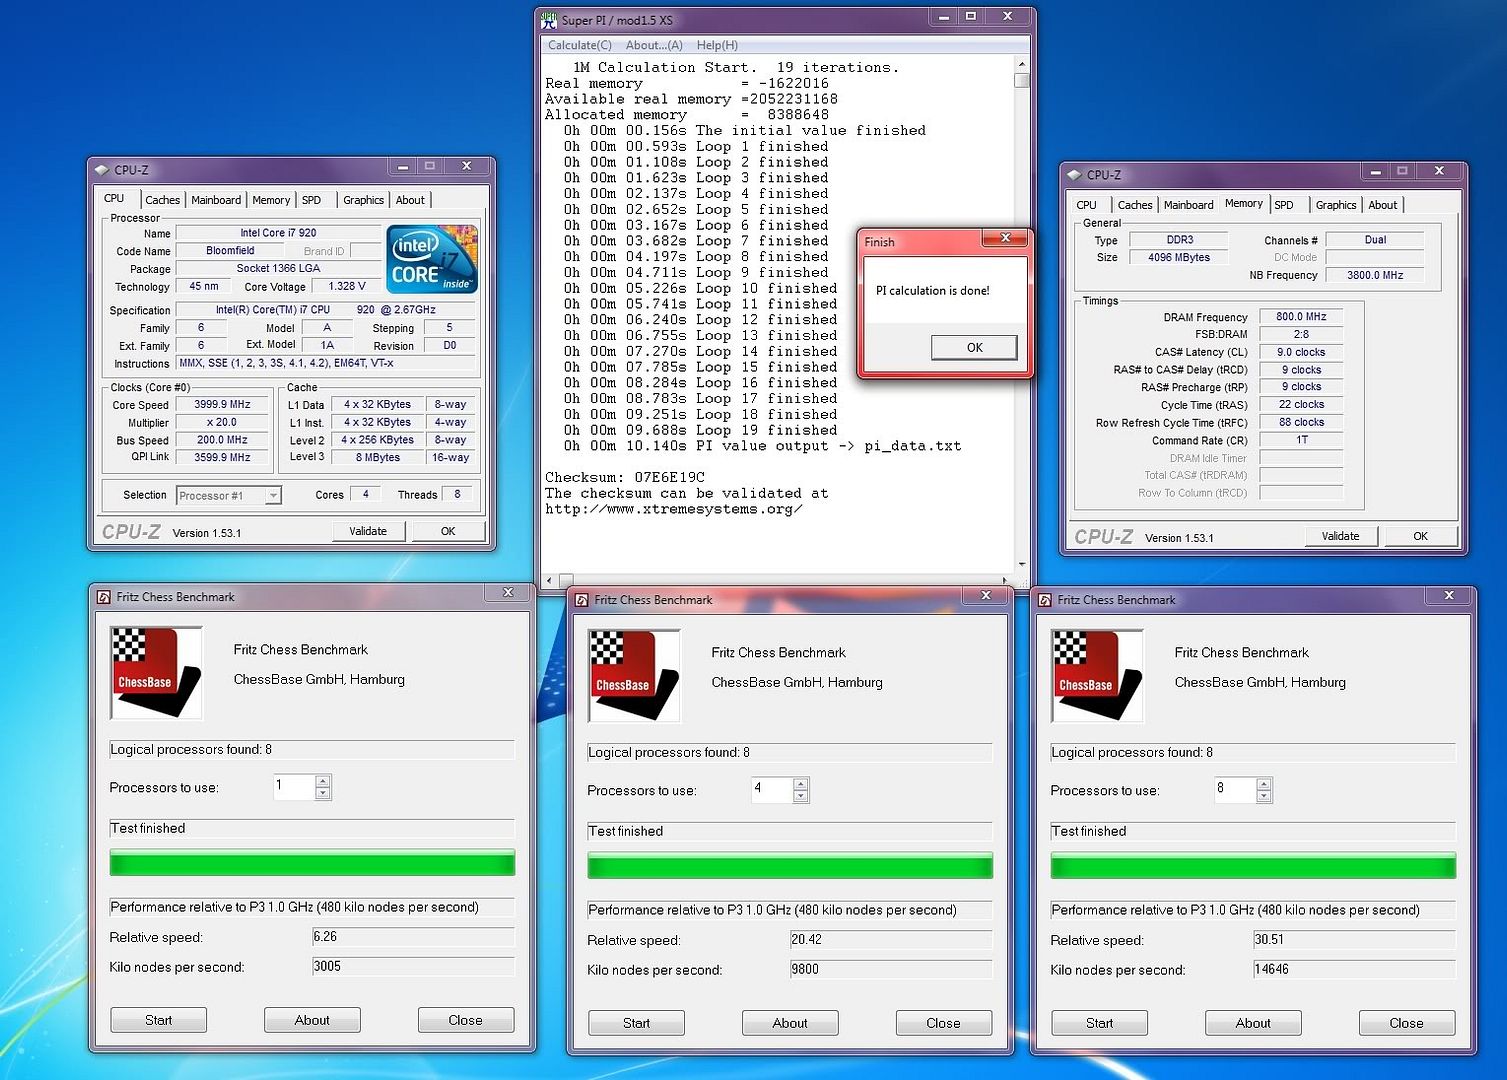Image resolution: width=1507 pixels, height=1080 pixels.
Task: Click processors to use field showing 4
Action: 772,790
